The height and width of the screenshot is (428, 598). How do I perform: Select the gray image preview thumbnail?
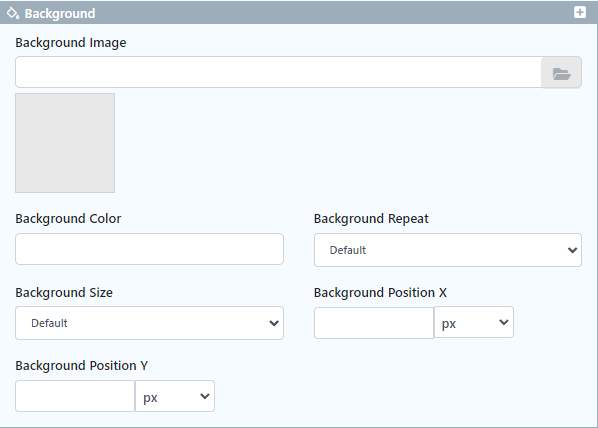(x=65, y=143)
